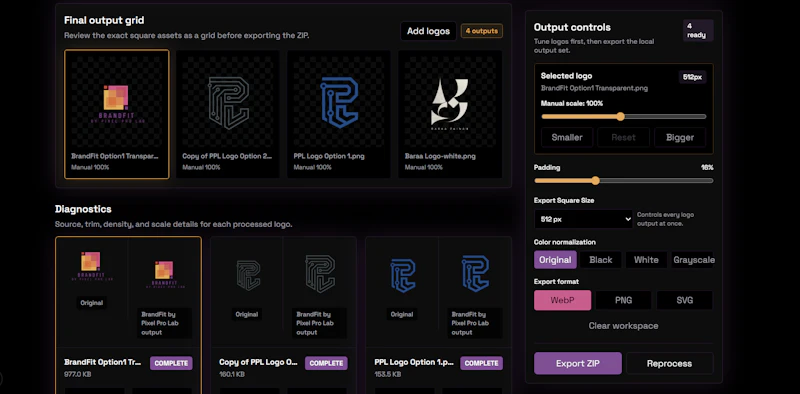
Task: Adjust the Manual scale slider handle
Action: point(620,116)
